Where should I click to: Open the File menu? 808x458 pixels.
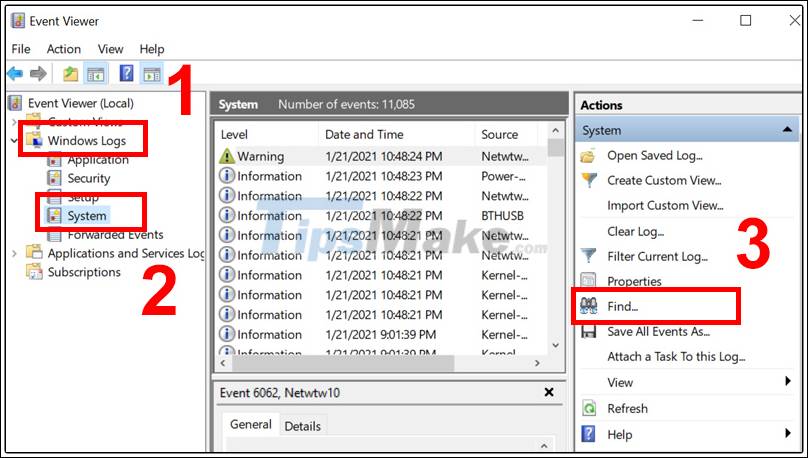21,49
